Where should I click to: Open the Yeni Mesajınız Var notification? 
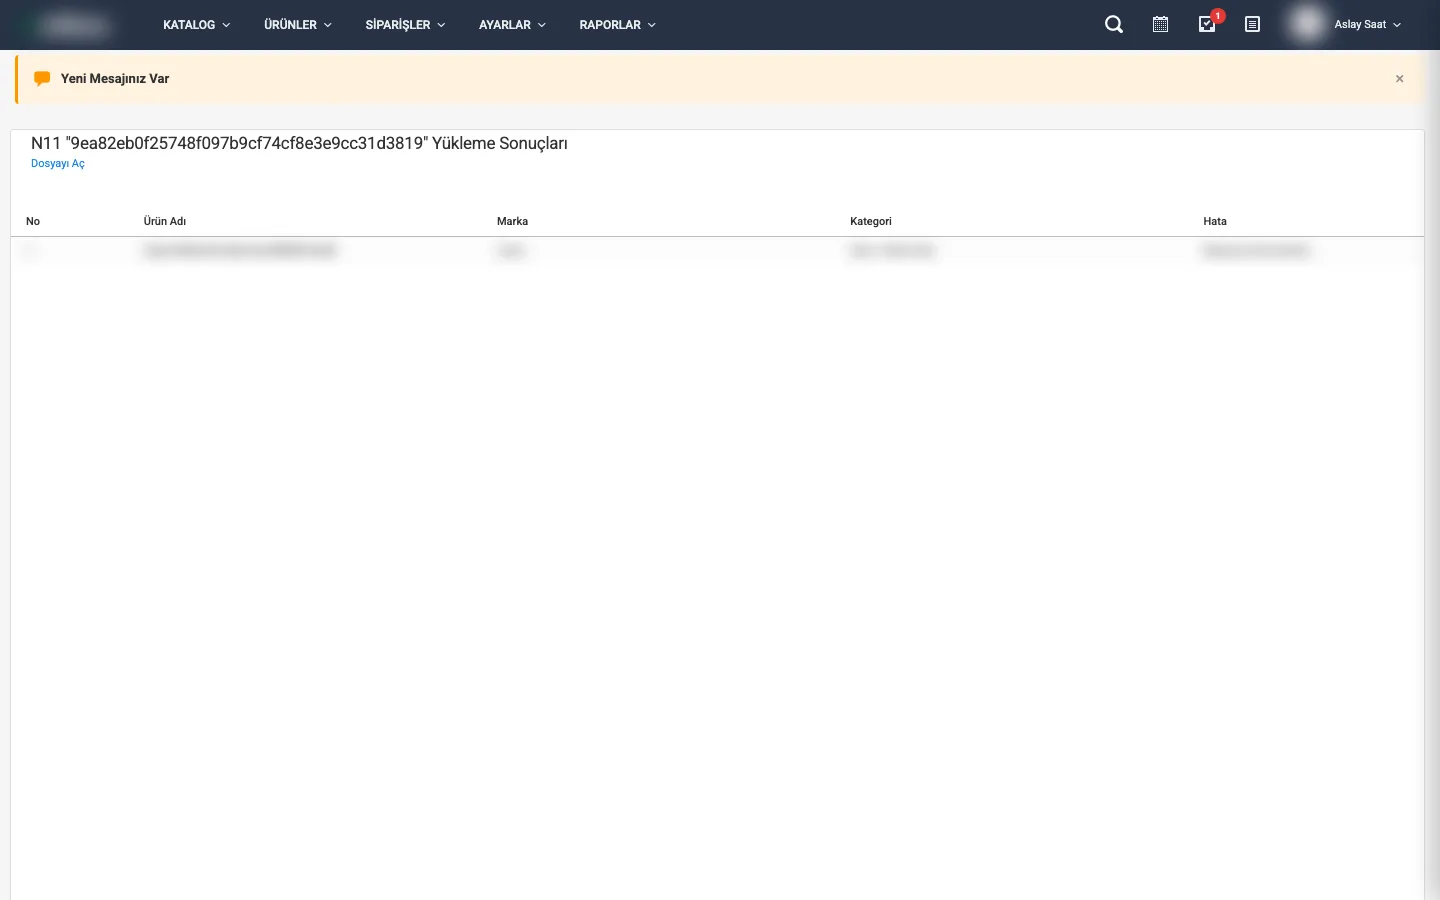pyautogui.click(x=115, y=79)
